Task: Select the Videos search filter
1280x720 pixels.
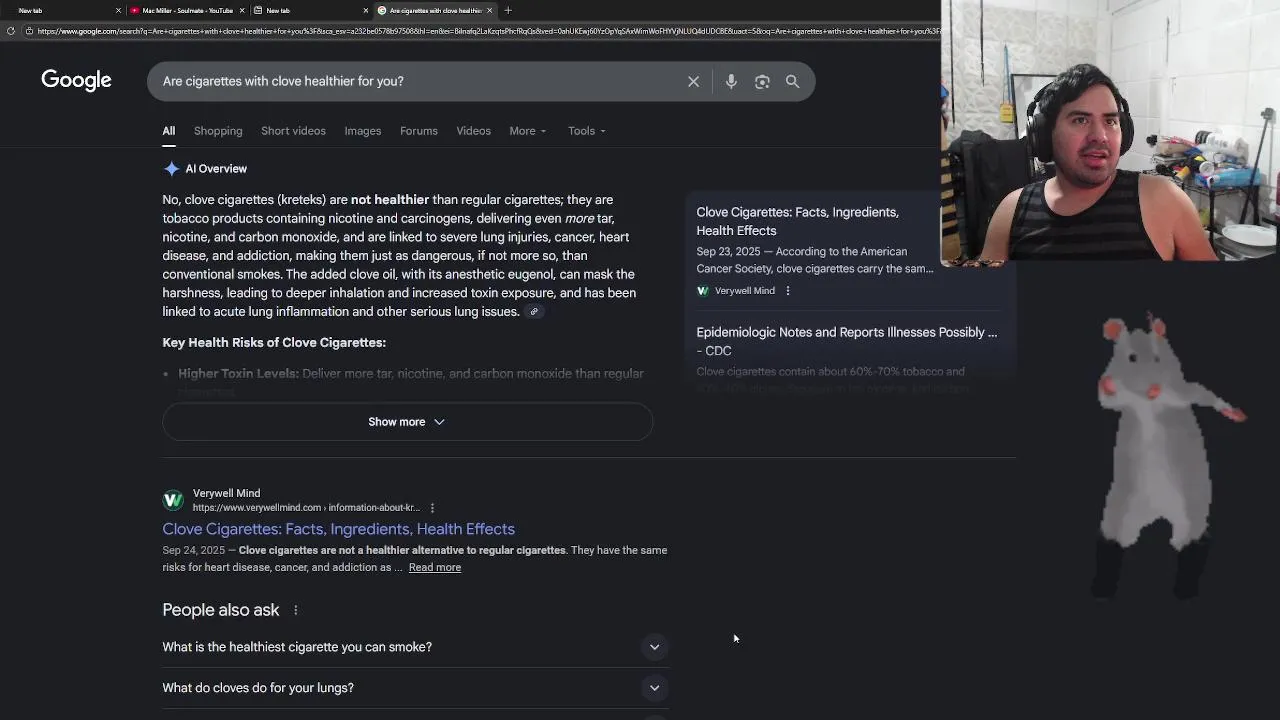Action: [474, 131]
